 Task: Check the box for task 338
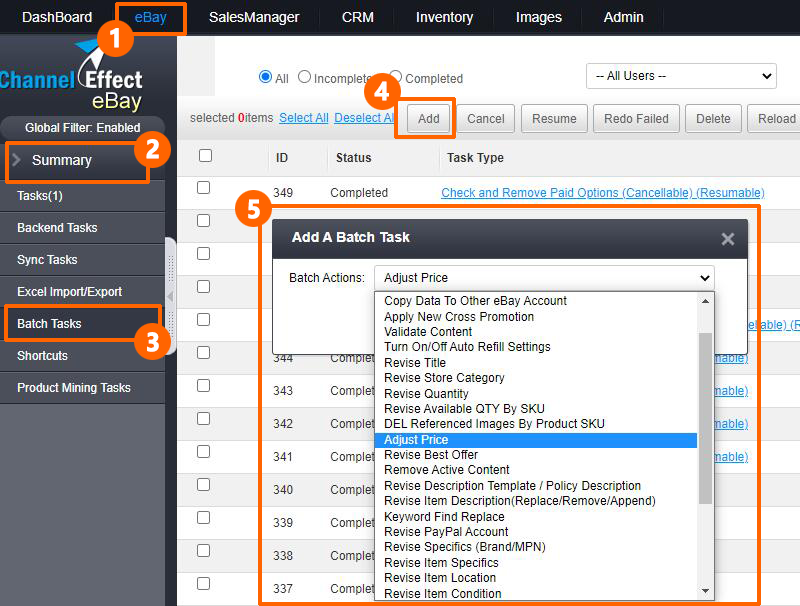pos(204,550)
